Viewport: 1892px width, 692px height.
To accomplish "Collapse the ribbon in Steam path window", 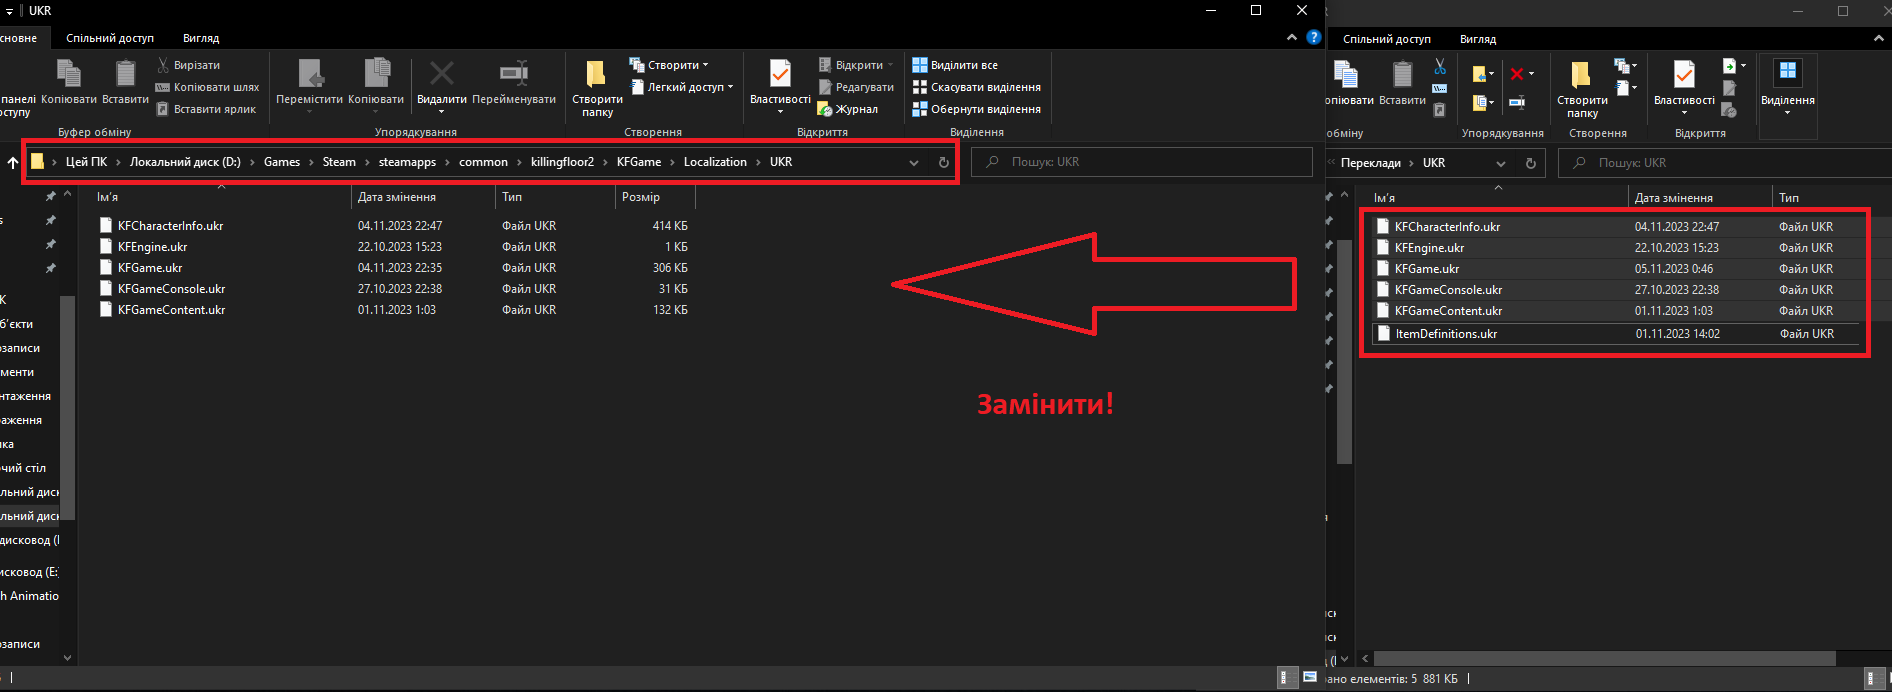I will click(1293, 37).
